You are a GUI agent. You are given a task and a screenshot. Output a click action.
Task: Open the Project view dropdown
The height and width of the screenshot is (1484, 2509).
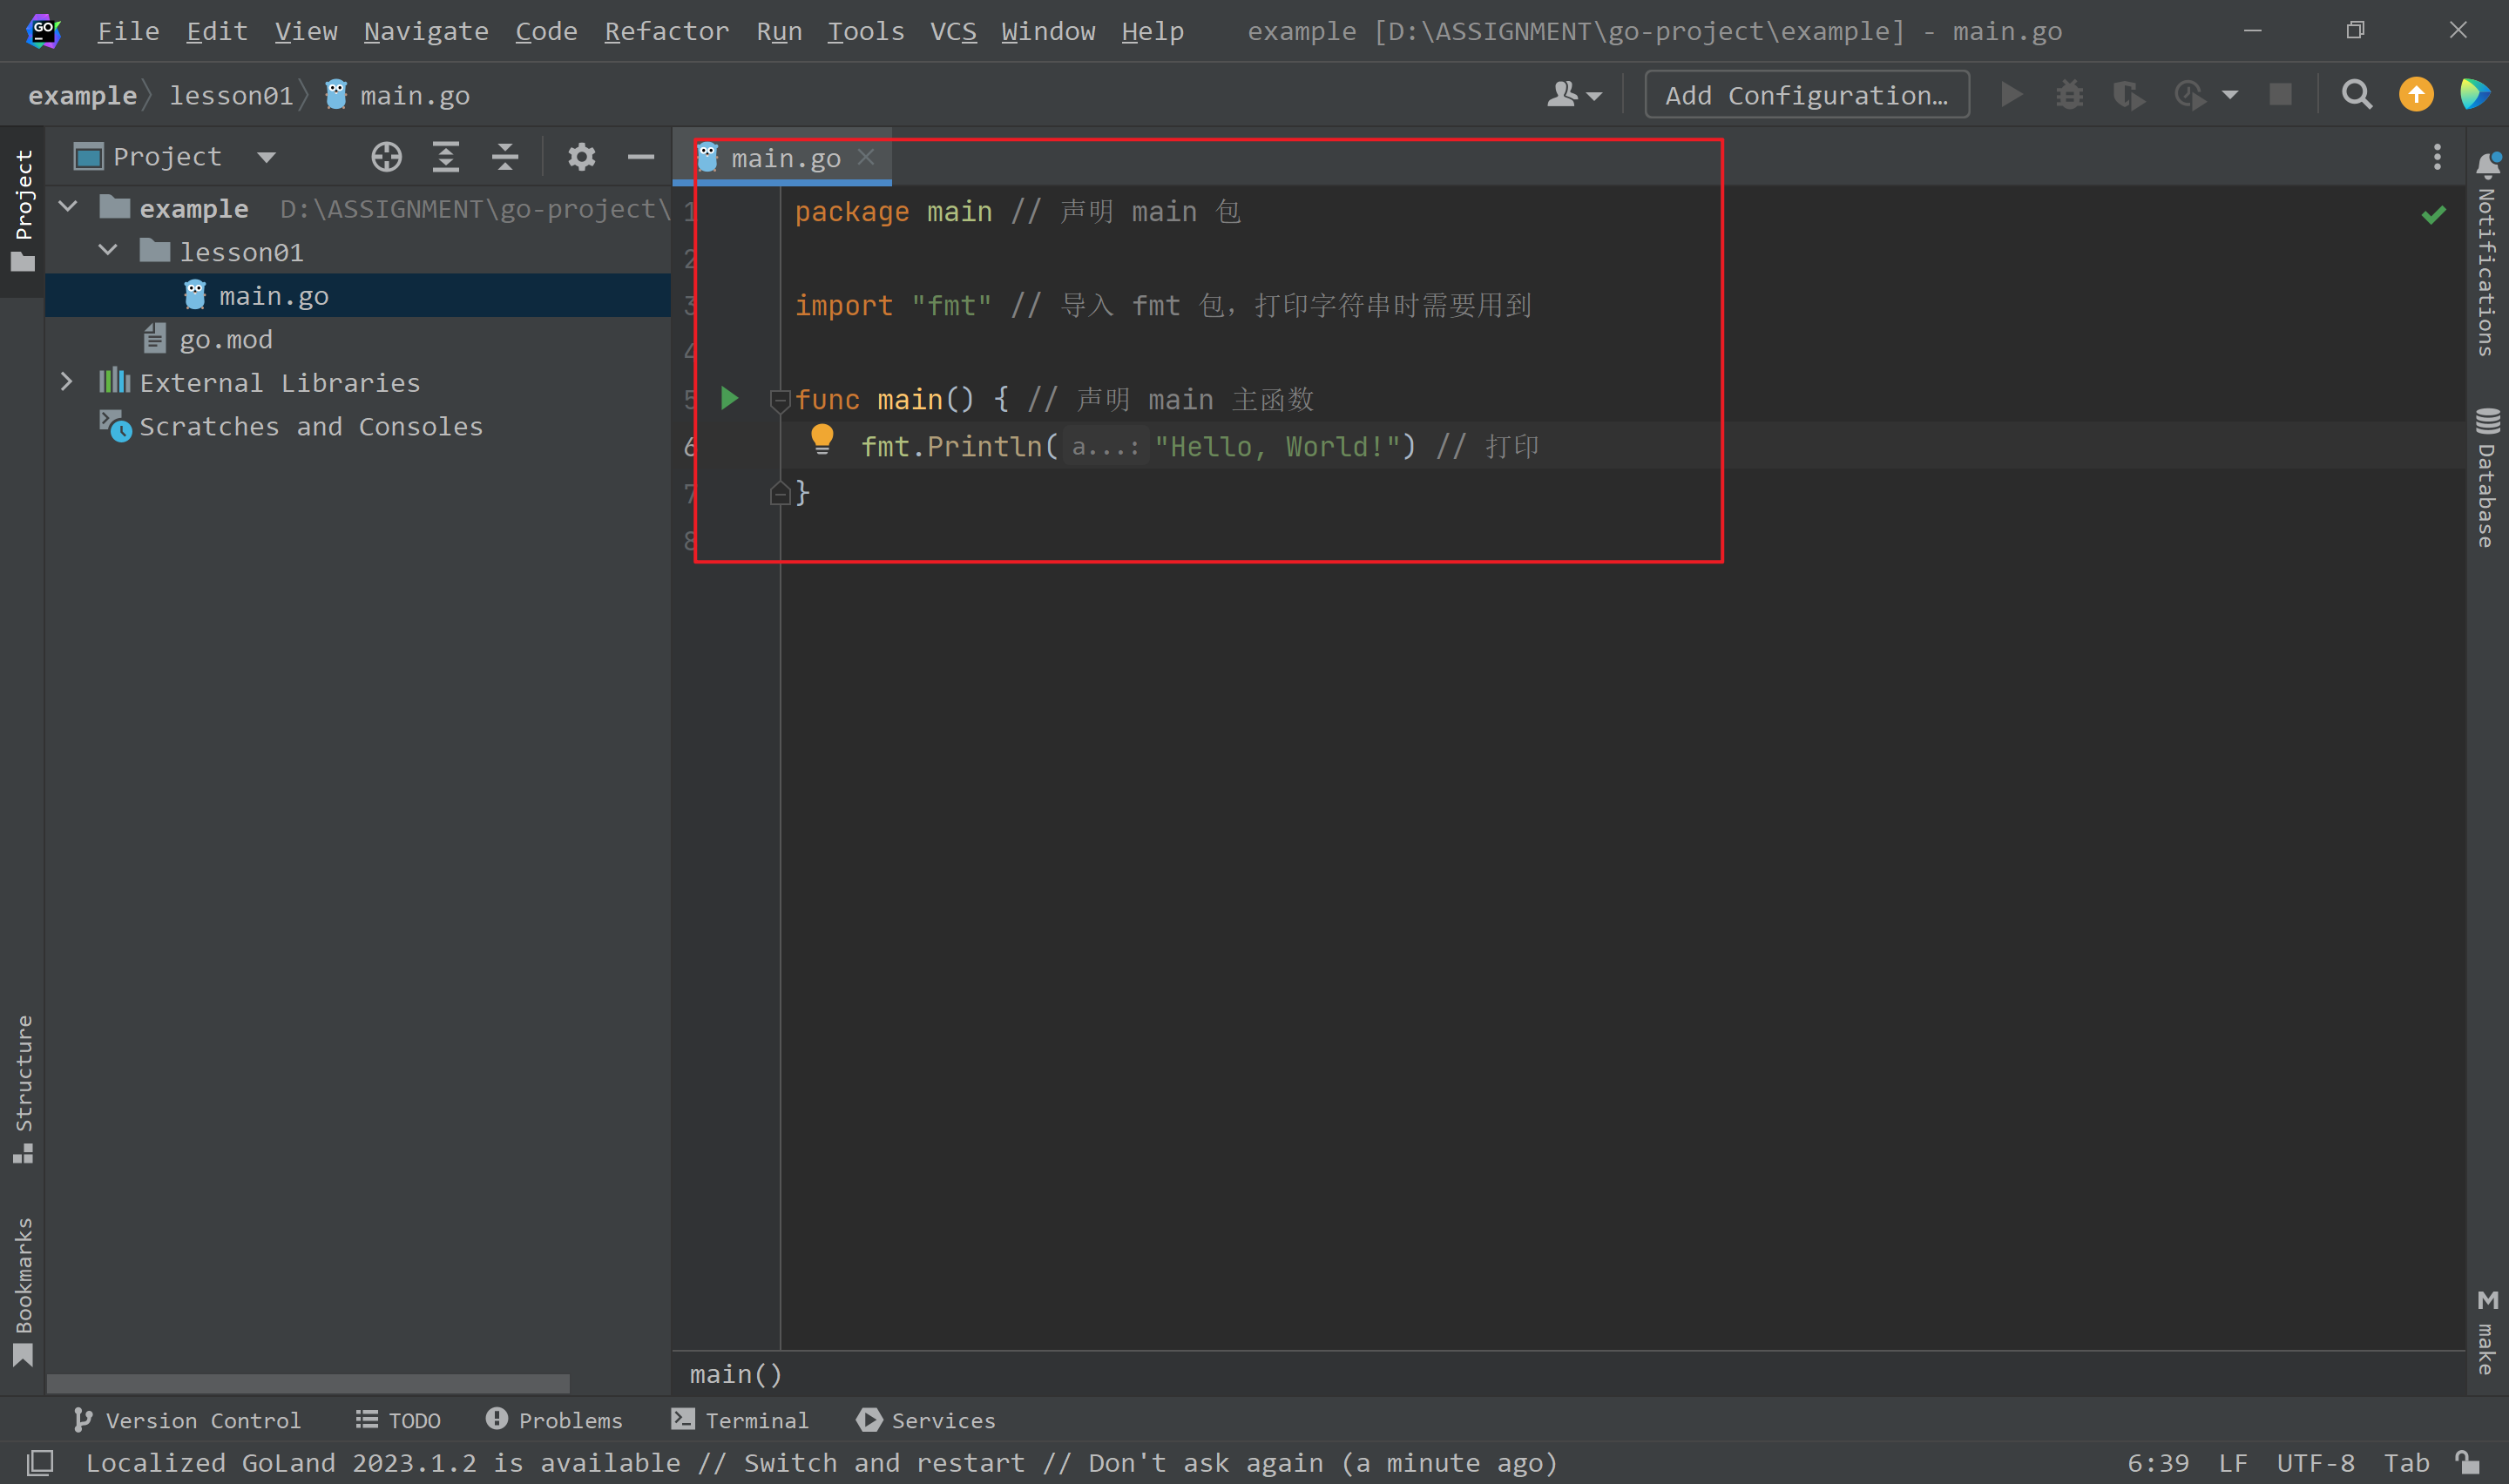click(x=266, y=157)
